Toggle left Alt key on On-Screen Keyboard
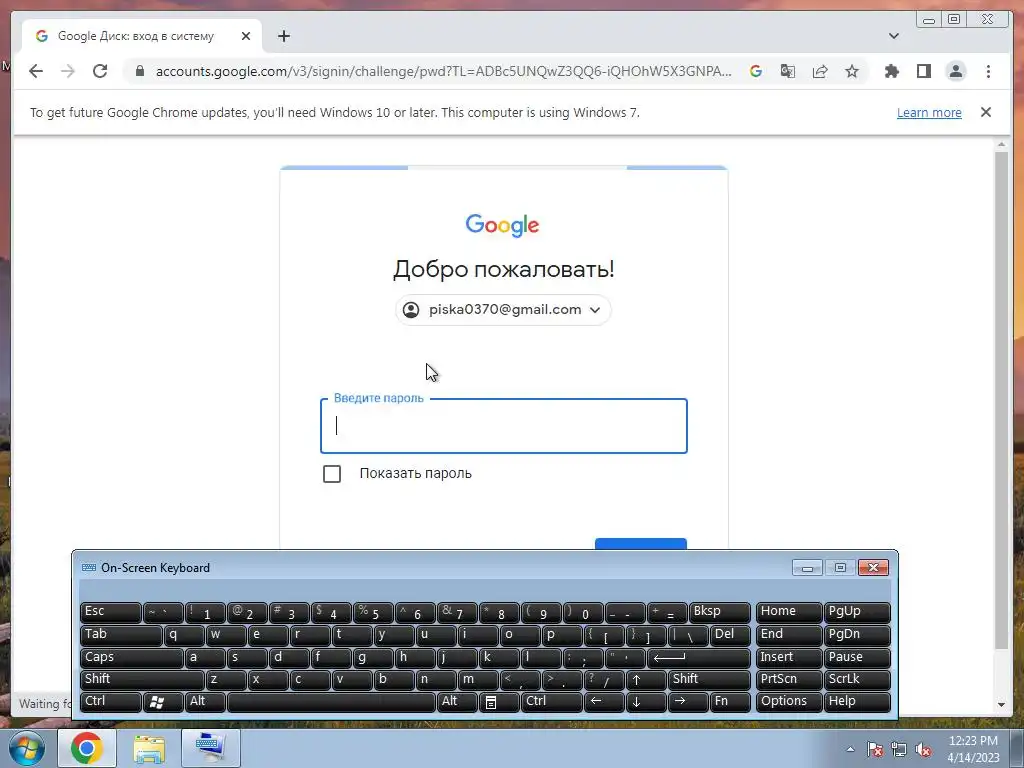1024x768 pixels. [x=205, y=701]
